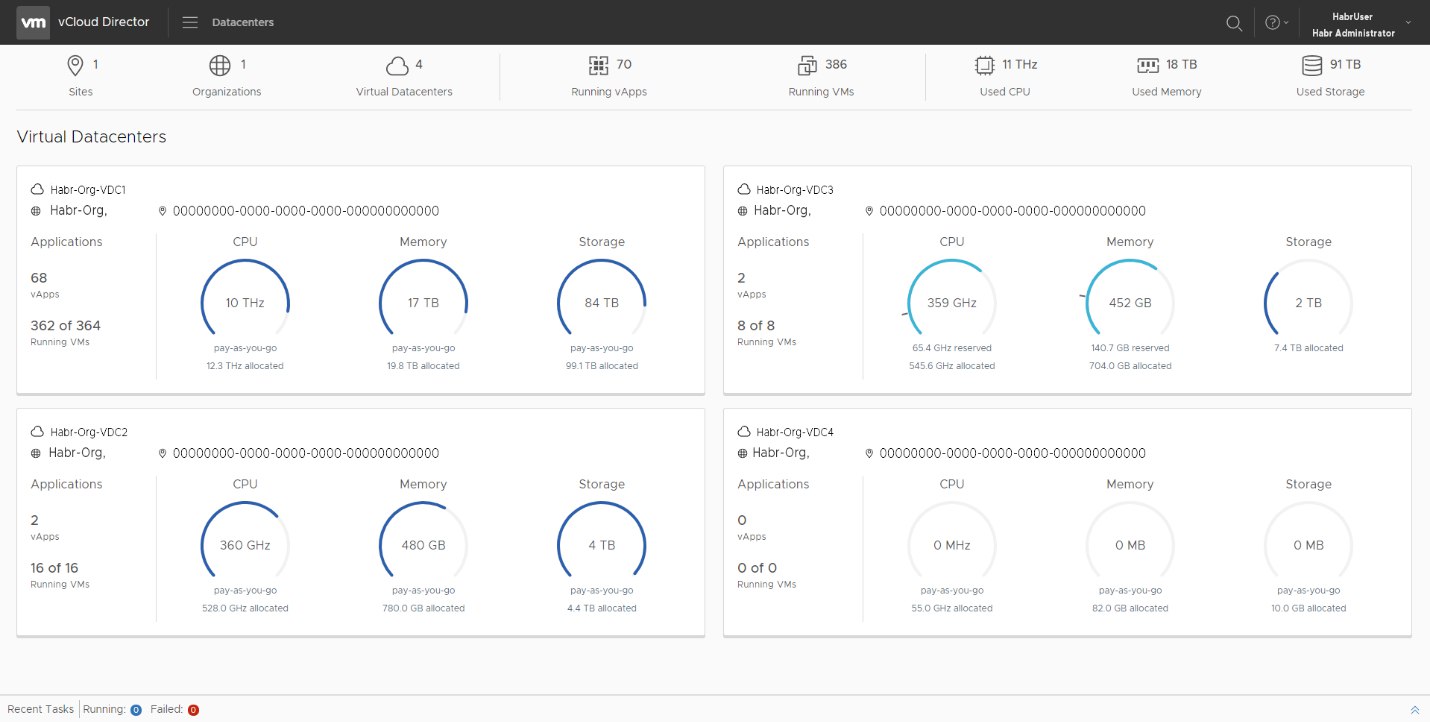Click the cloud icon beside Habr-Org-VDC3
1430x722 pixels.
(x=744, y=189)
